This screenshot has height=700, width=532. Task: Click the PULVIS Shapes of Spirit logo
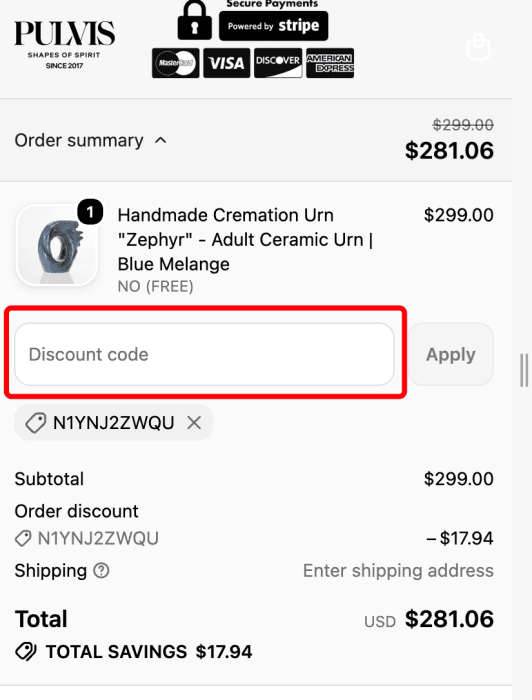click(x=65, y=45)
